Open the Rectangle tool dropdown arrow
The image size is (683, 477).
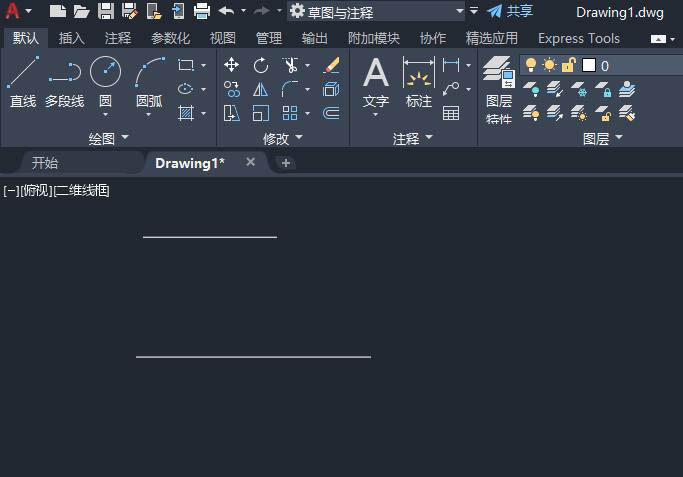pos(203,66)
